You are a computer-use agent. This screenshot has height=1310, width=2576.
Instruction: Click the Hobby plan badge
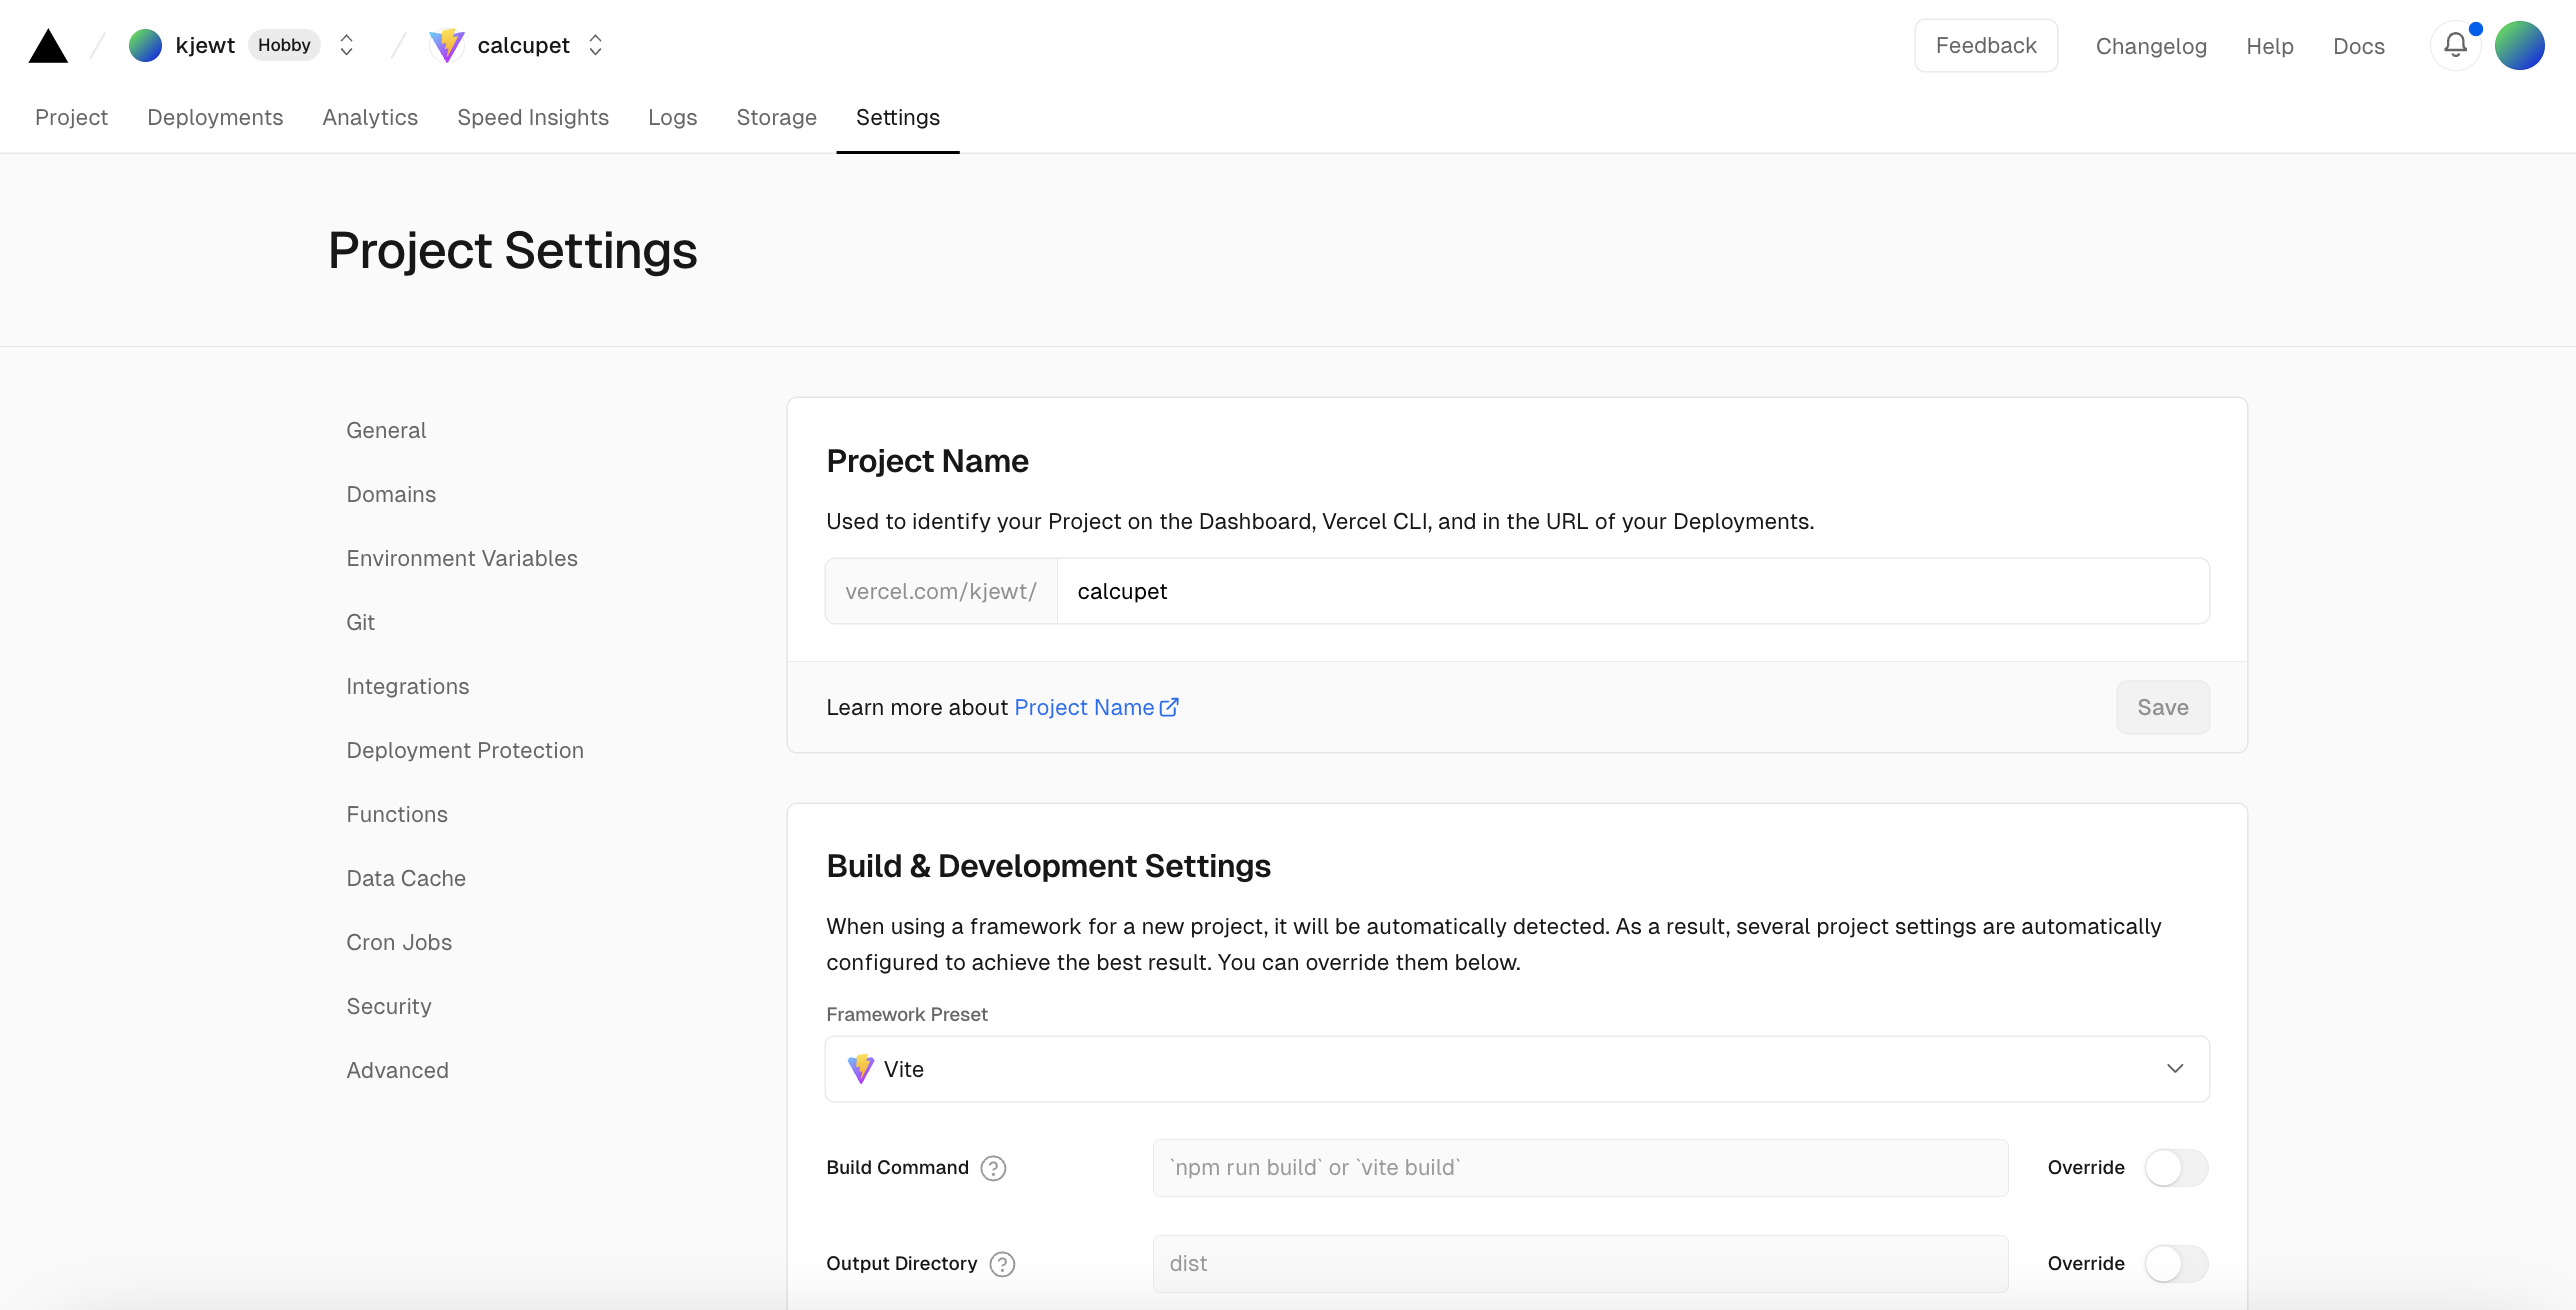pos(284,45)
